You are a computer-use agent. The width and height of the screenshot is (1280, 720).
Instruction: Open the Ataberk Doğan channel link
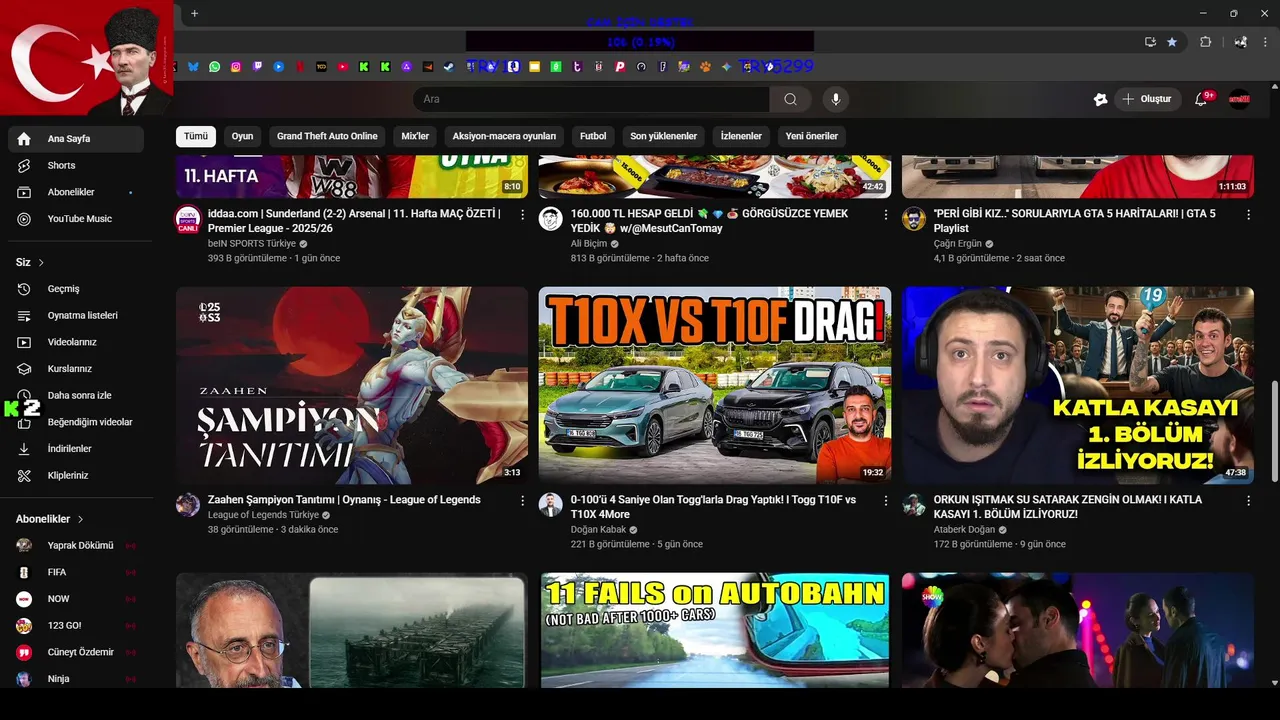(x=964, y=530)
